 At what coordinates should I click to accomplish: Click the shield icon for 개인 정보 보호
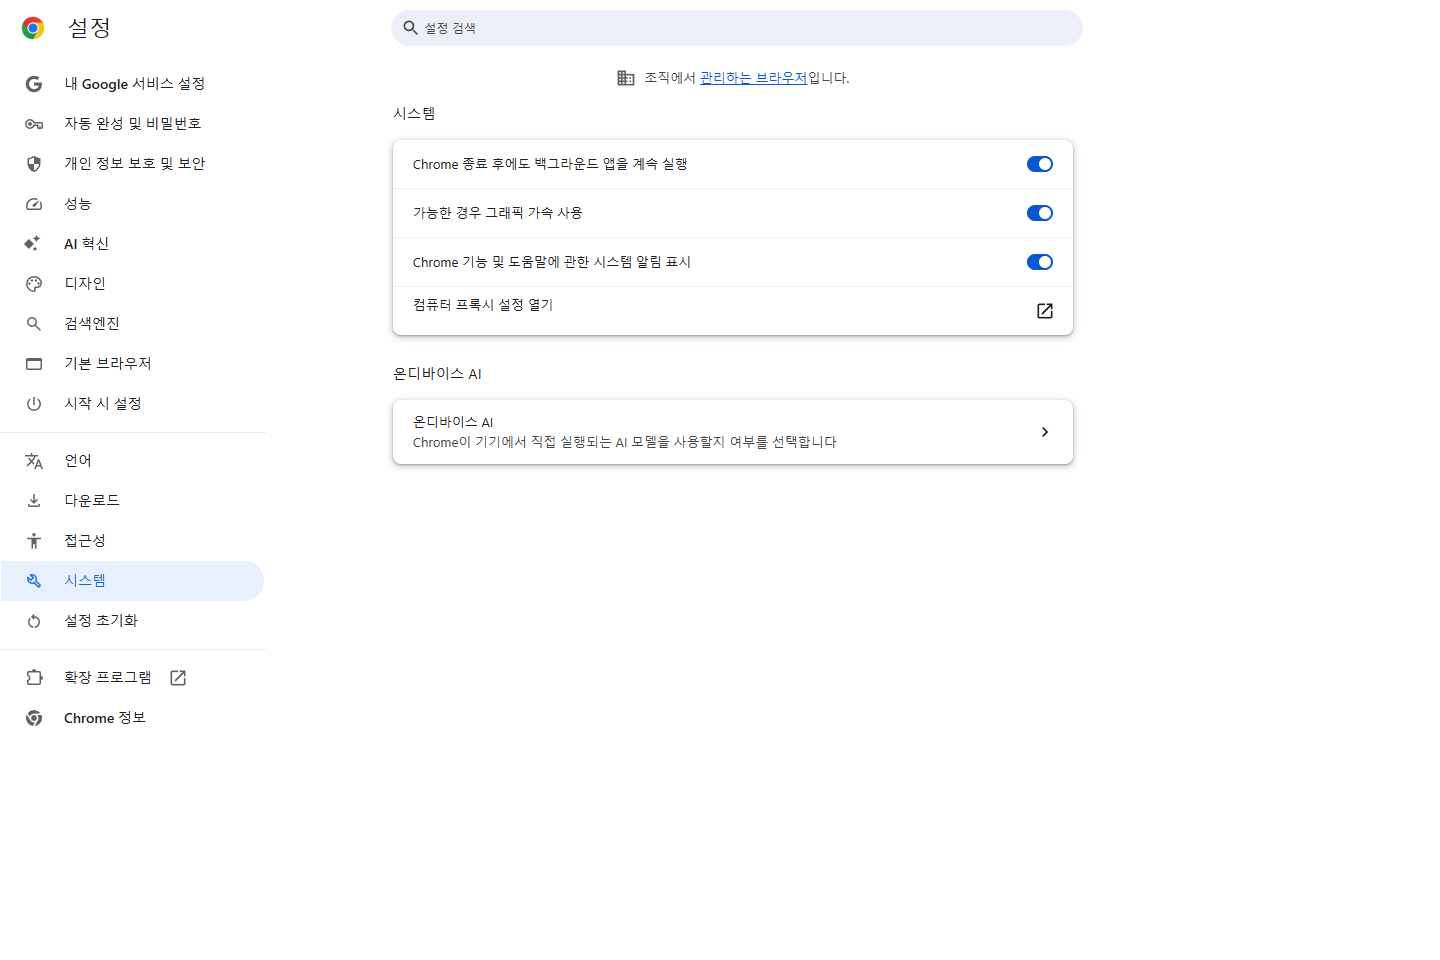(34, 164)
